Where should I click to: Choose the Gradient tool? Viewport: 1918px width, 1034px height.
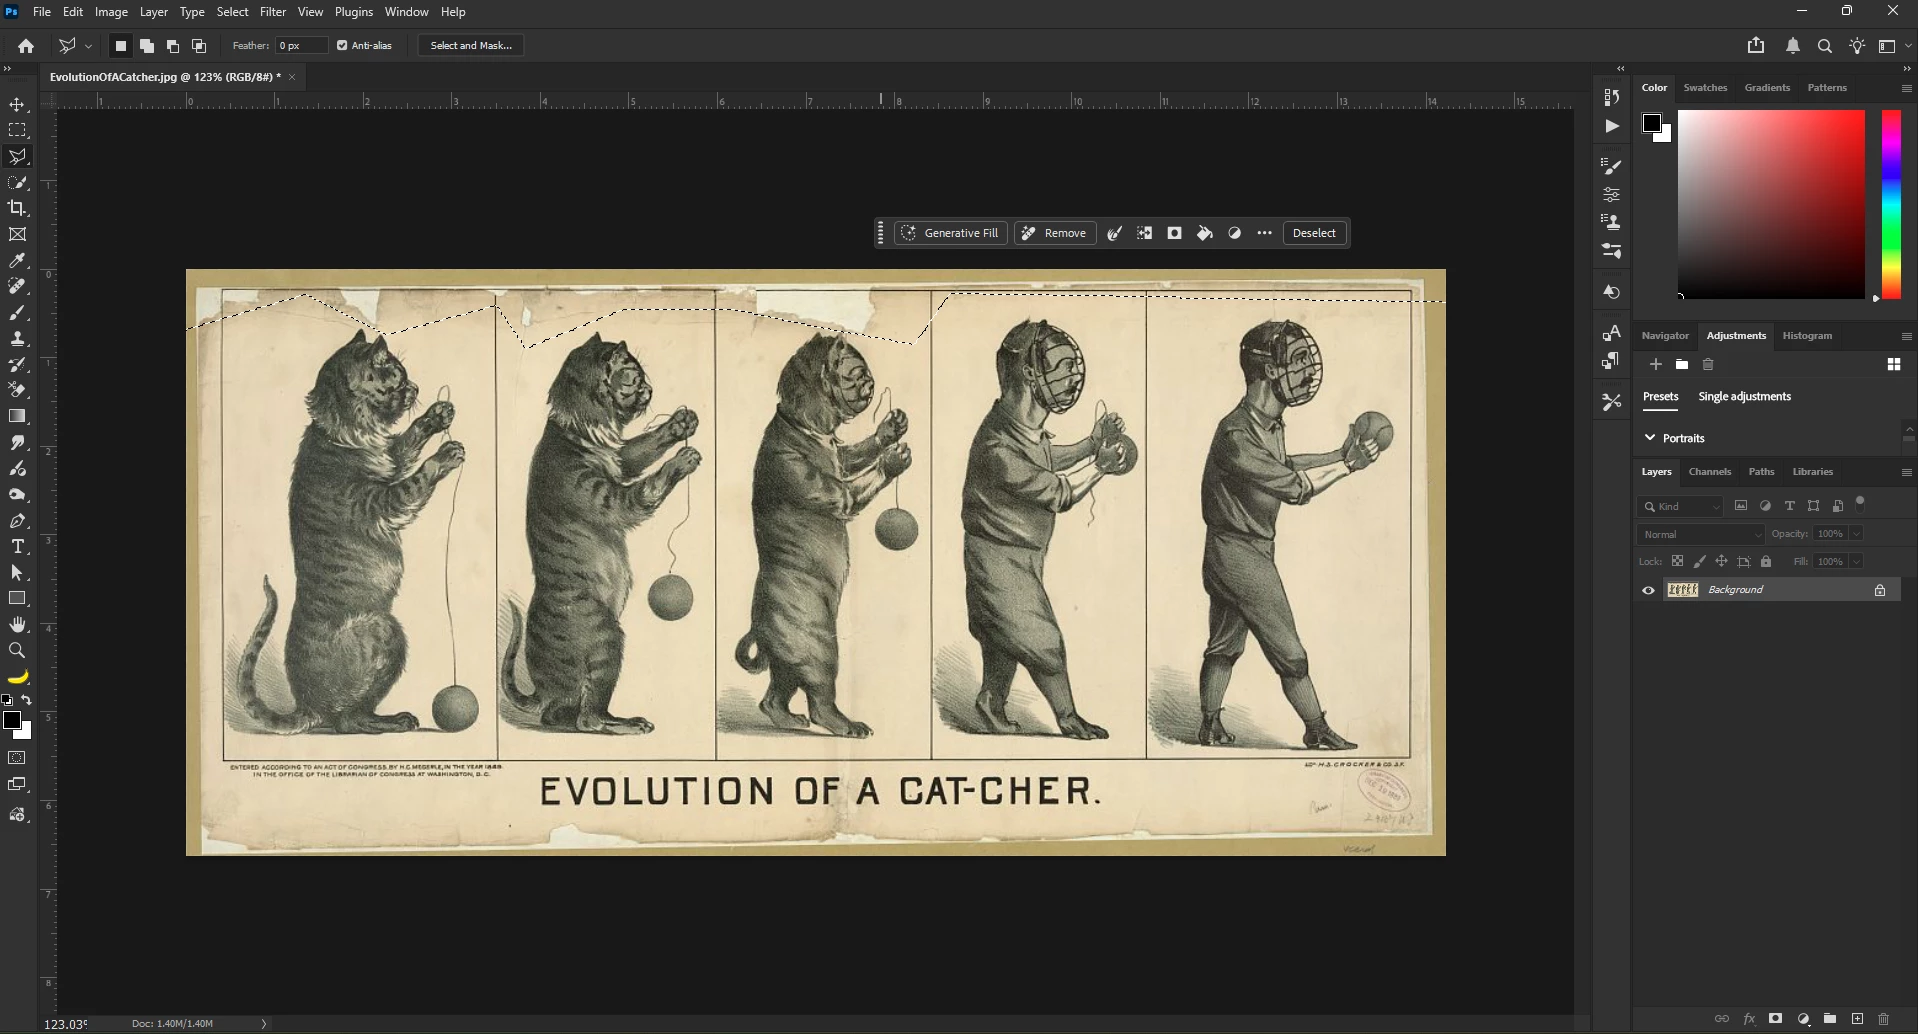[17, 416]
